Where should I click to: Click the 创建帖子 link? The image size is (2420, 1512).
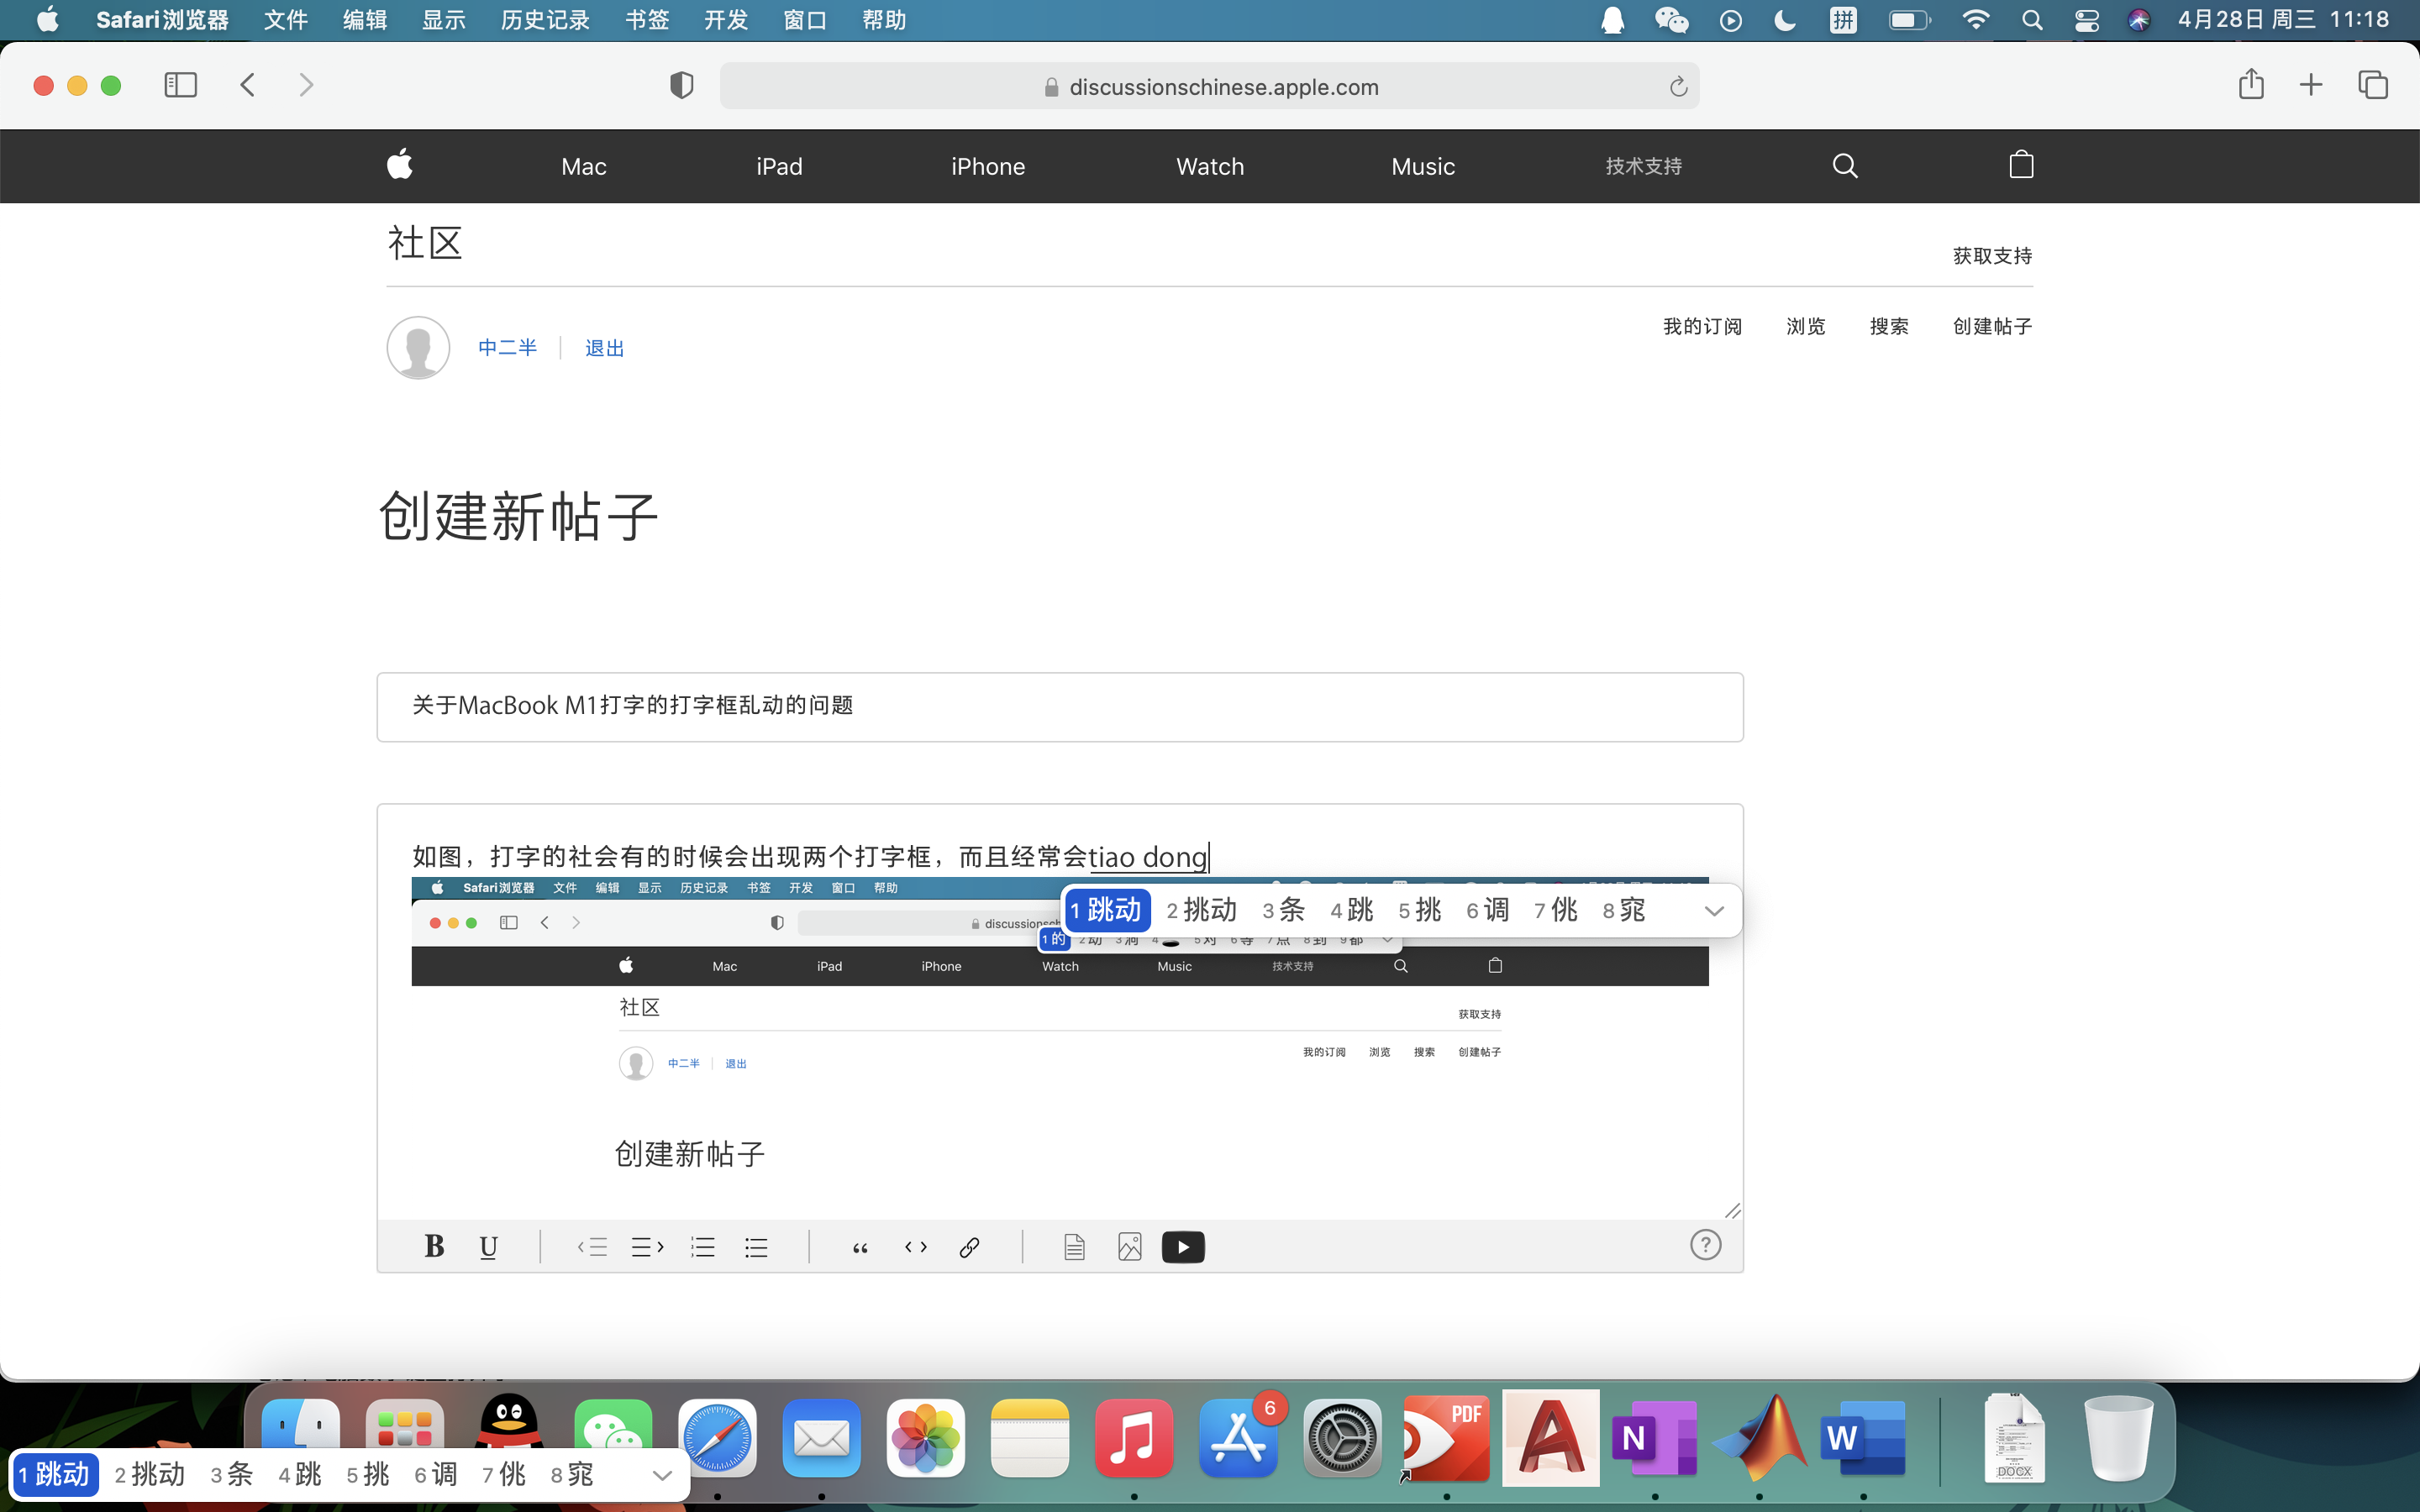click(1992, 326)
